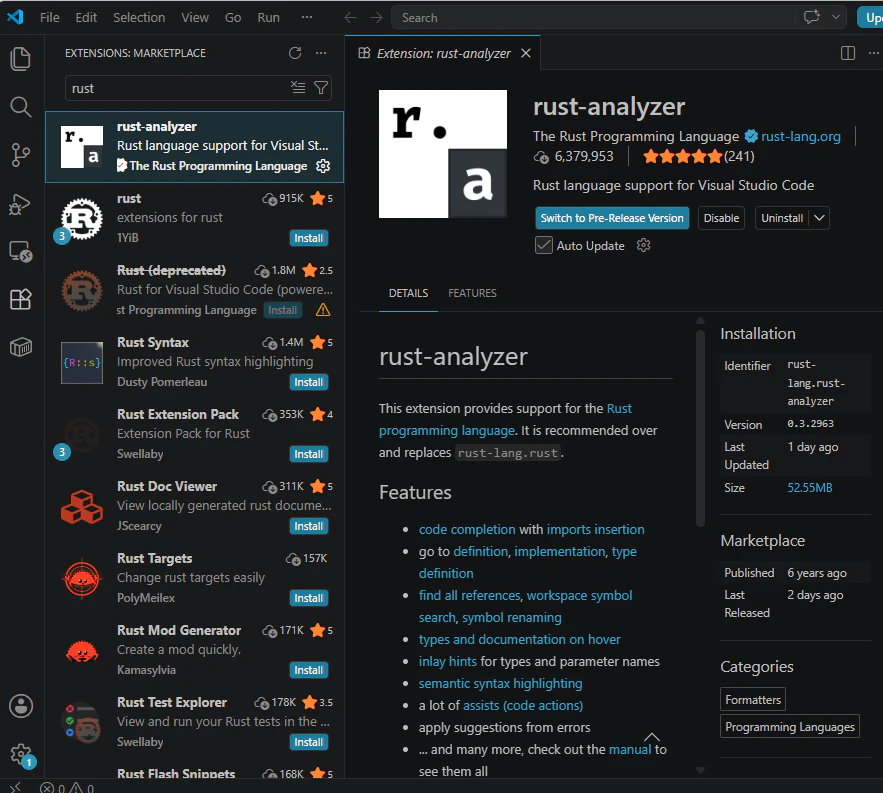The height and width of the screenshot is (793, 883).
Task: Go forward in navigation history
Action: coord(376,17)
